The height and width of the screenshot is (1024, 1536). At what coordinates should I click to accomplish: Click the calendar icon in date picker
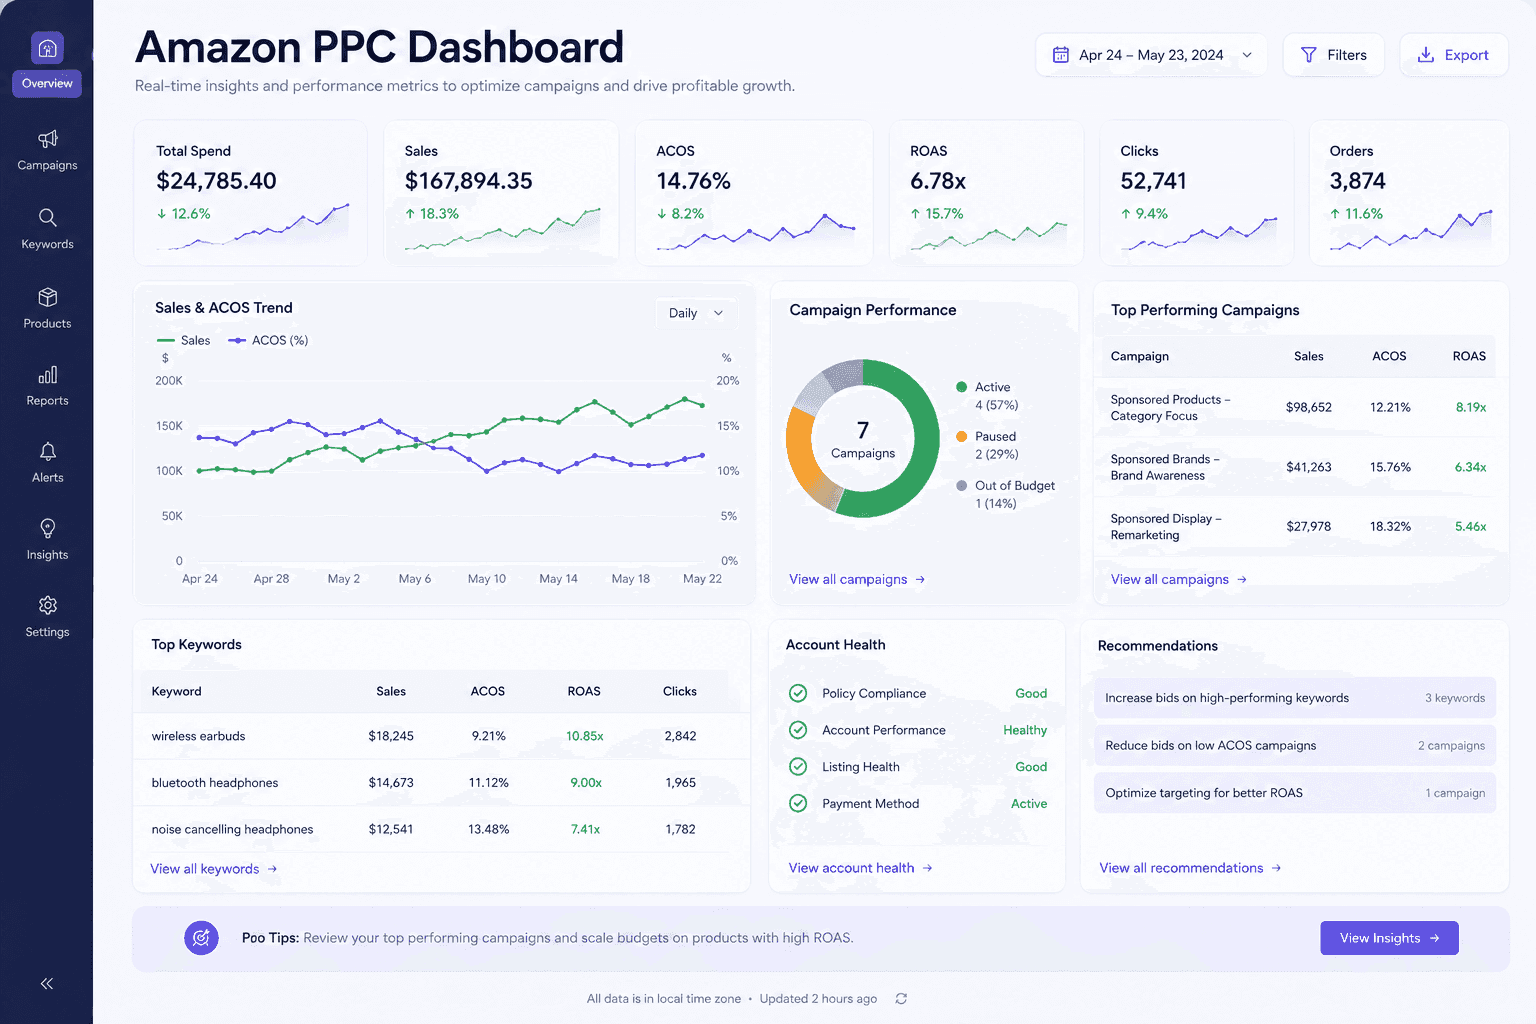[x=1060, y=55]
